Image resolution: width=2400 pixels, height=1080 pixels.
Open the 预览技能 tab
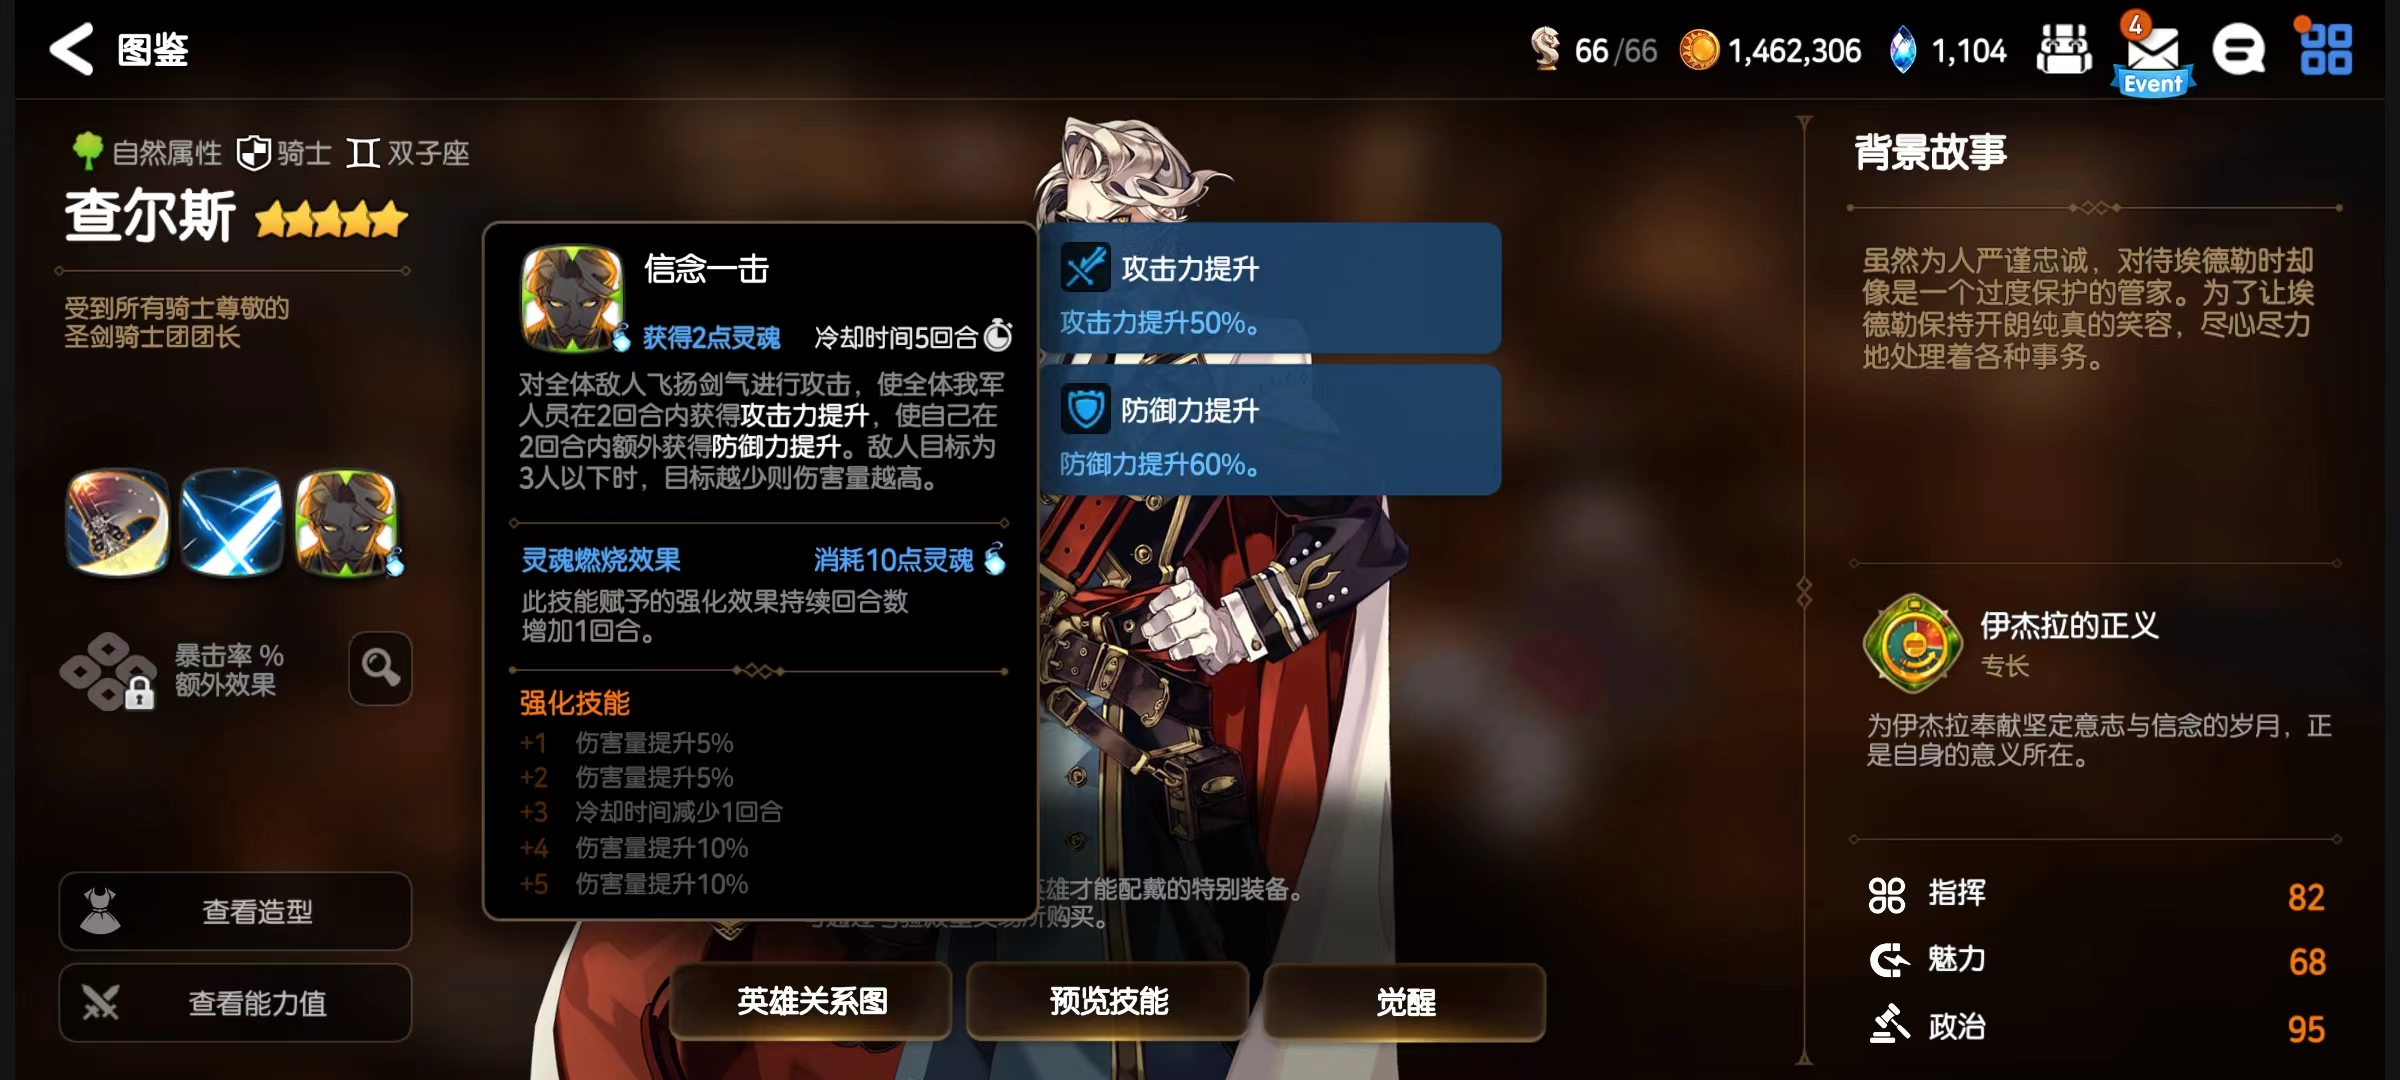click(x=1108, y=1001)
